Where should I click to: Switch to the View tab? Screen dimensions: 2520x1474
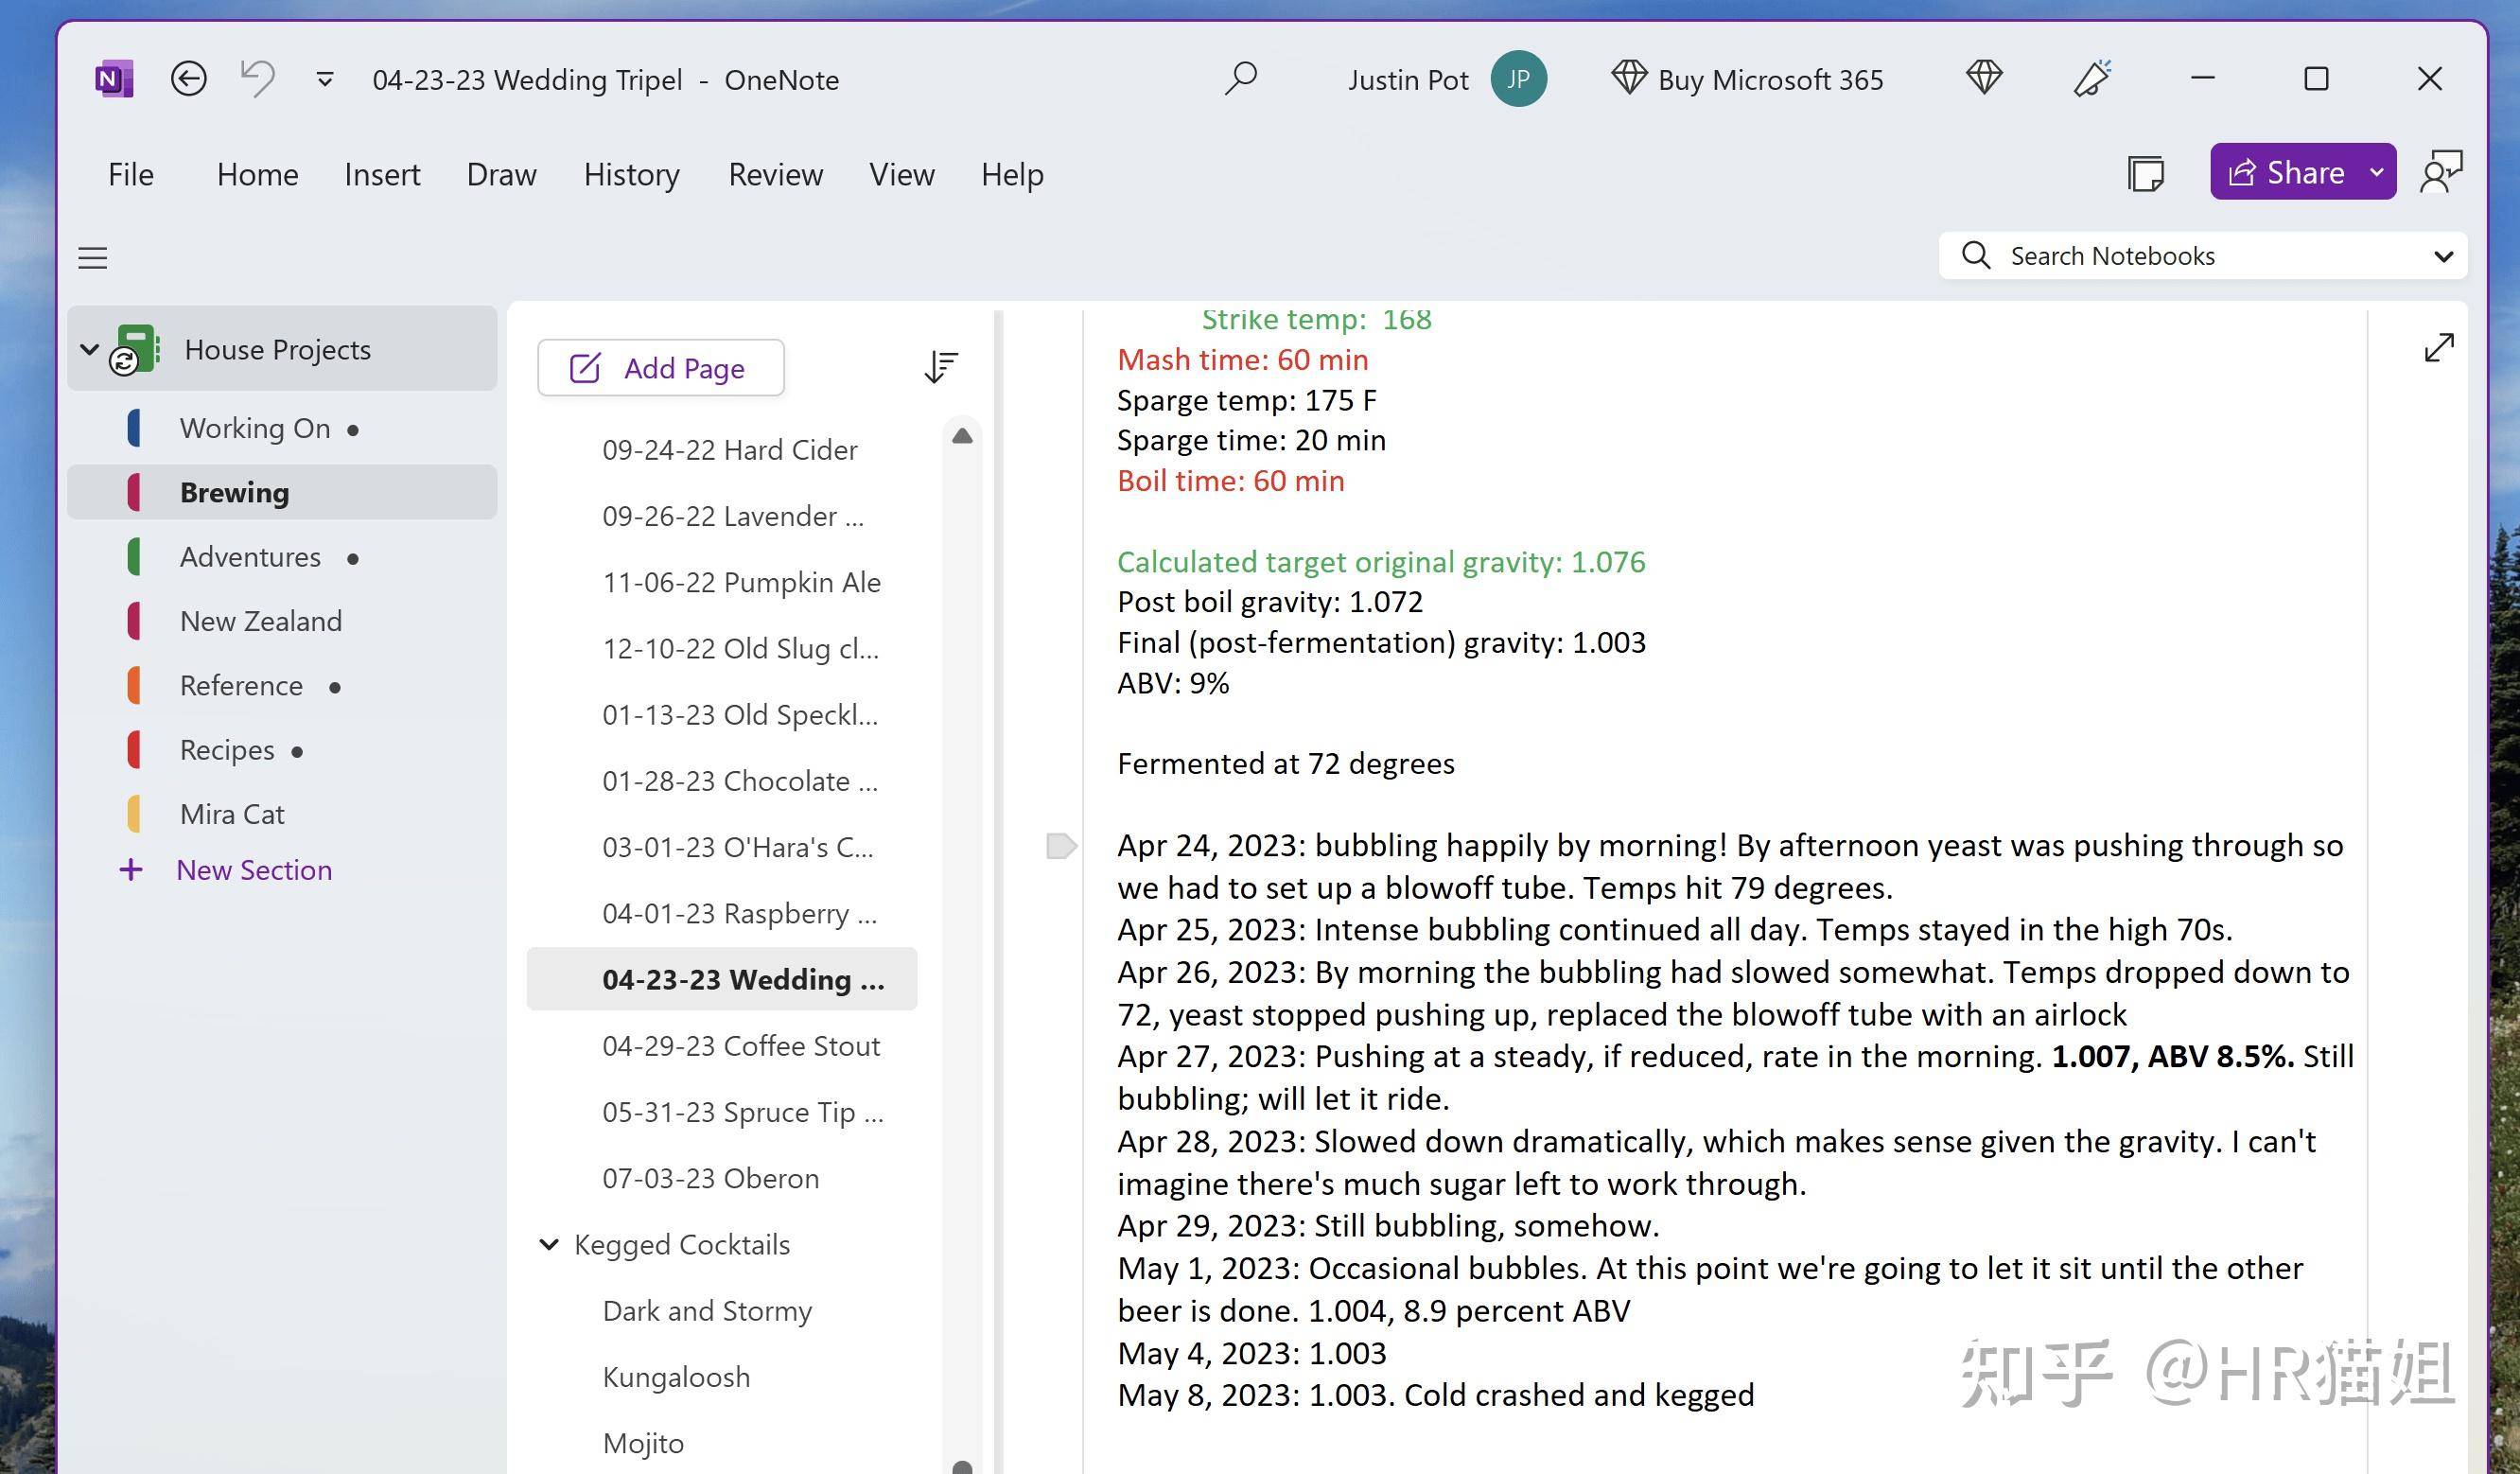(901, 174)
